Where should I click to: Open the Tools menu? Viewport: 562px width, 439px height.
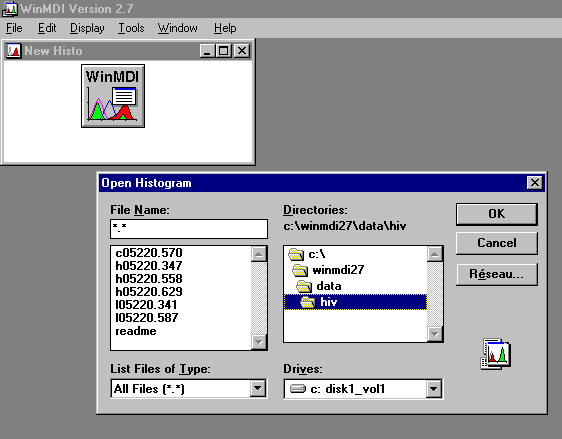pos(131,28)
